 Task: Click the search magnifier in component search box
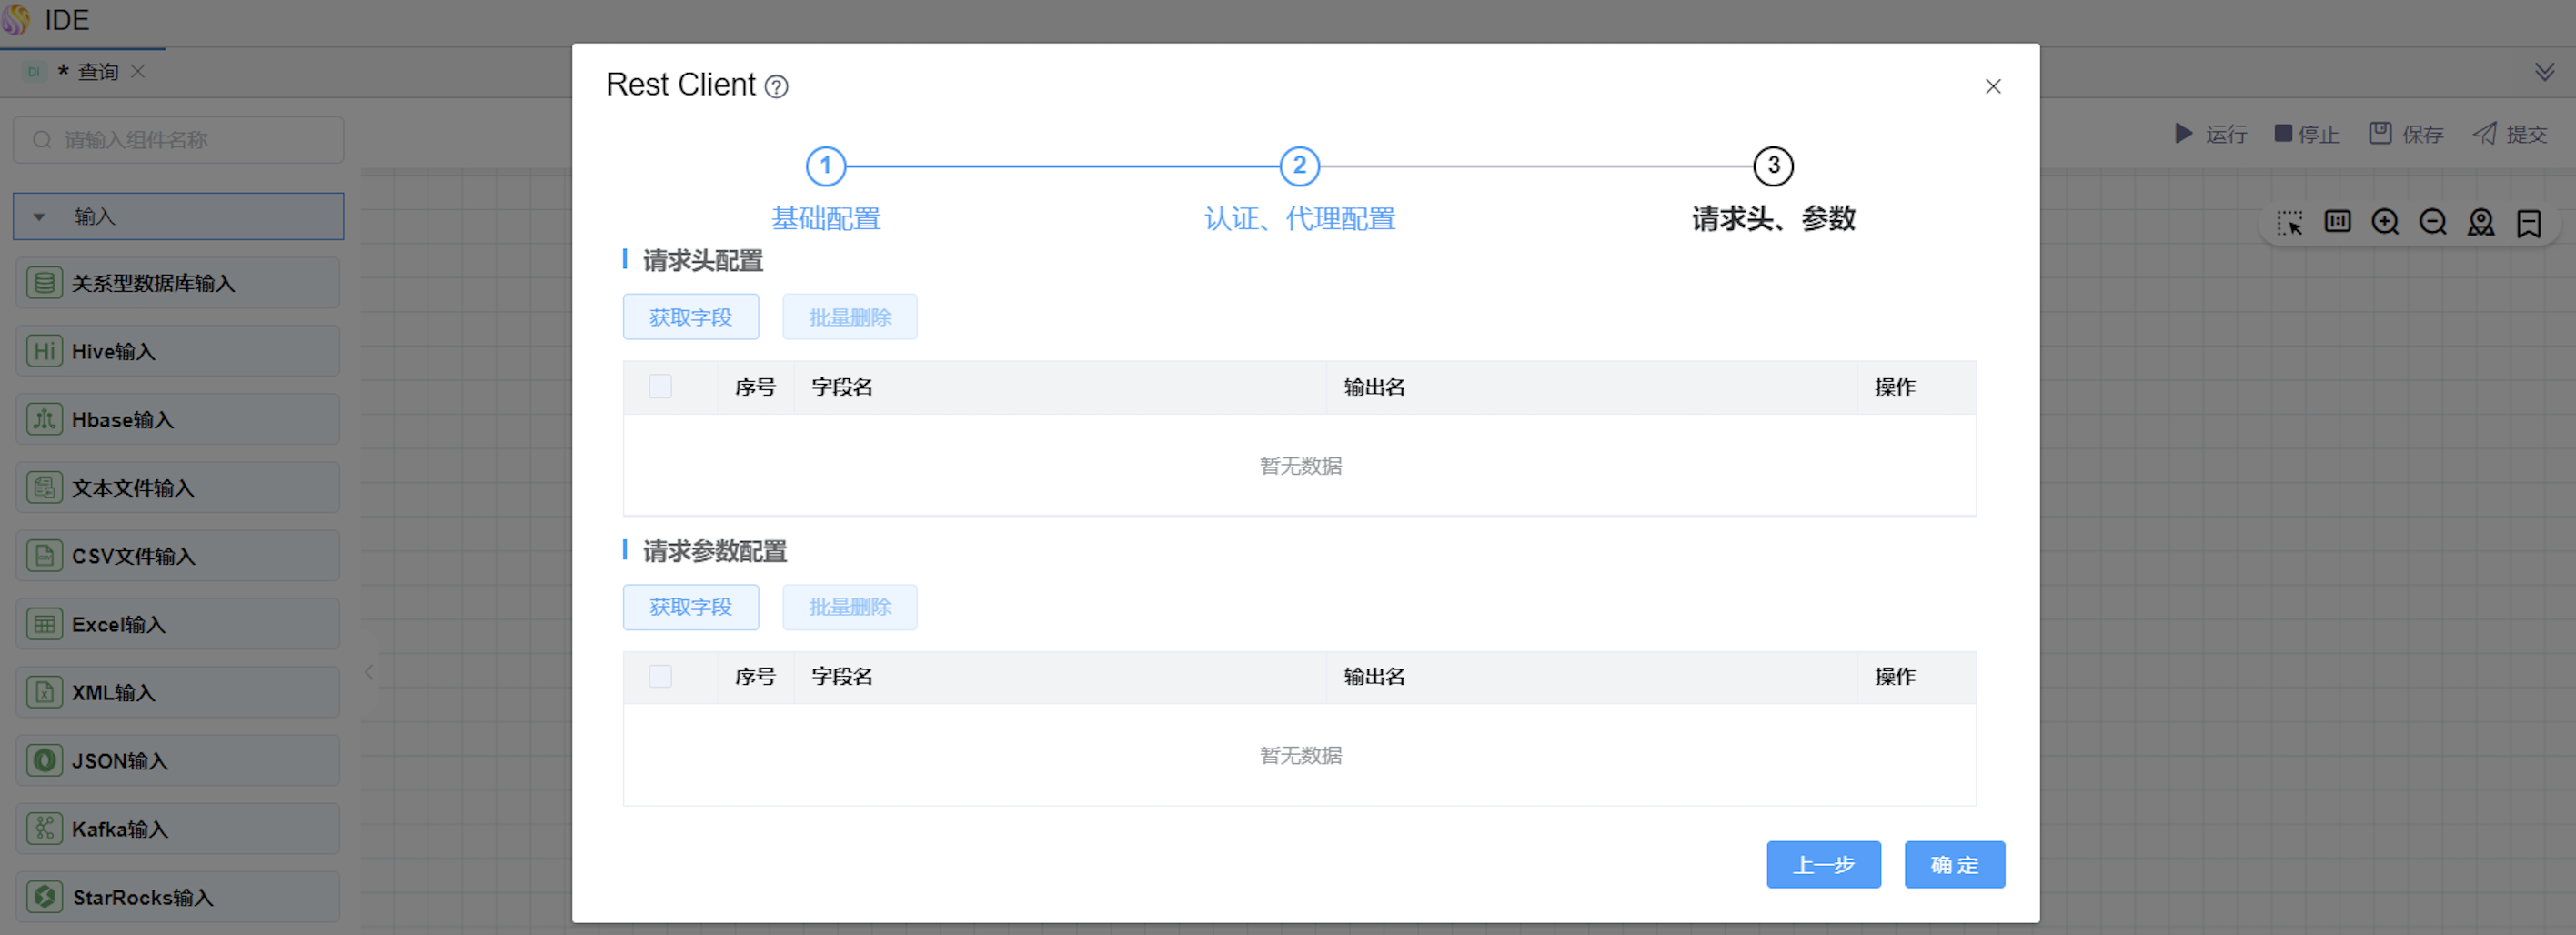point(42,140)
